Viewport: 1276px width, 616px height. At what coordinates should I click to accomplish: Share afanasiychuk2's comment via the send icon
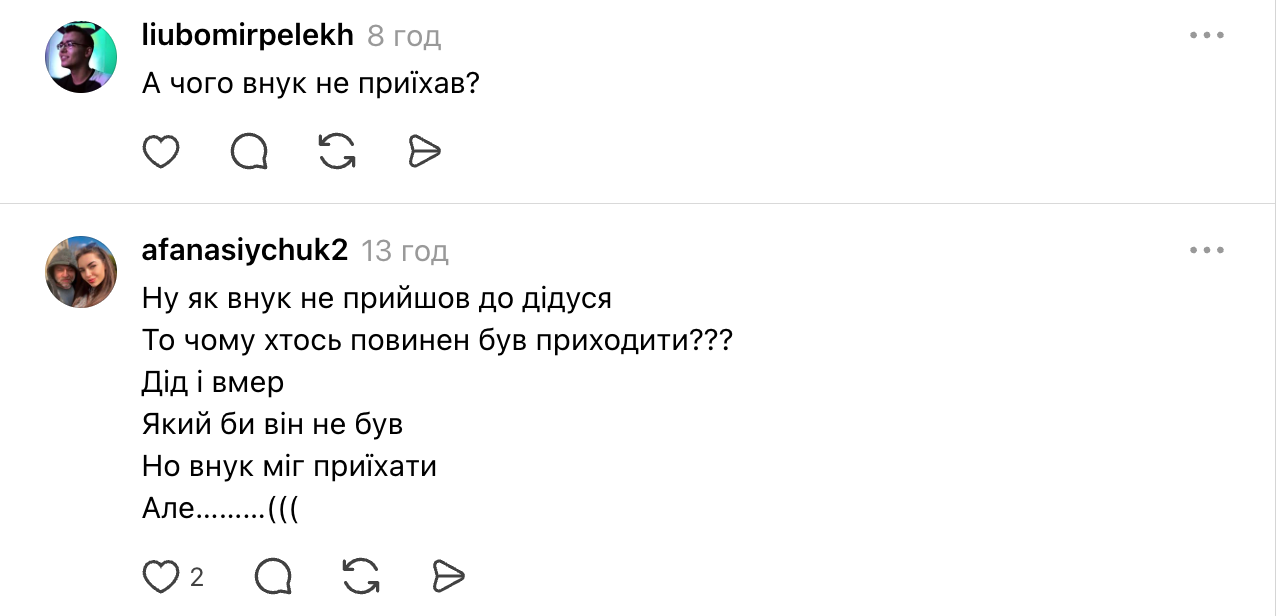(449, 576)
